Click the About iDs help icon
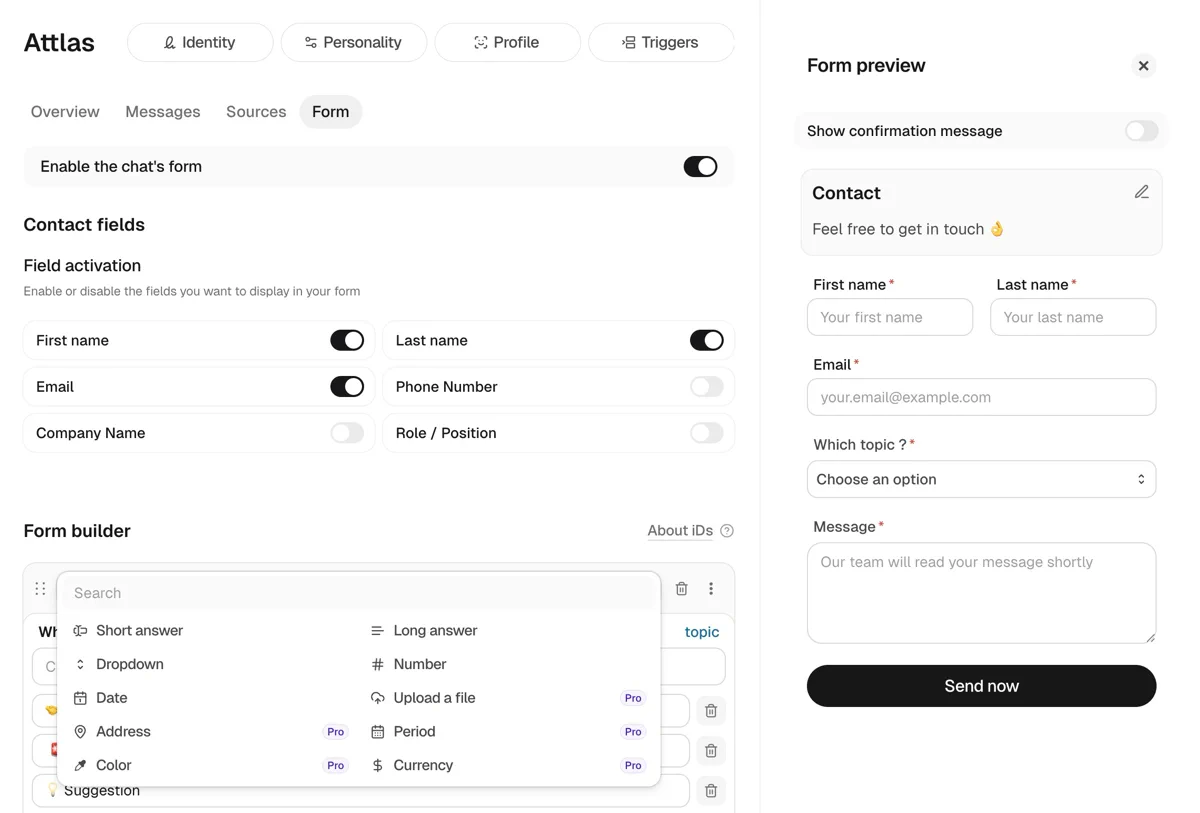This screenshot has height=813, width=1200. [726, 530]
